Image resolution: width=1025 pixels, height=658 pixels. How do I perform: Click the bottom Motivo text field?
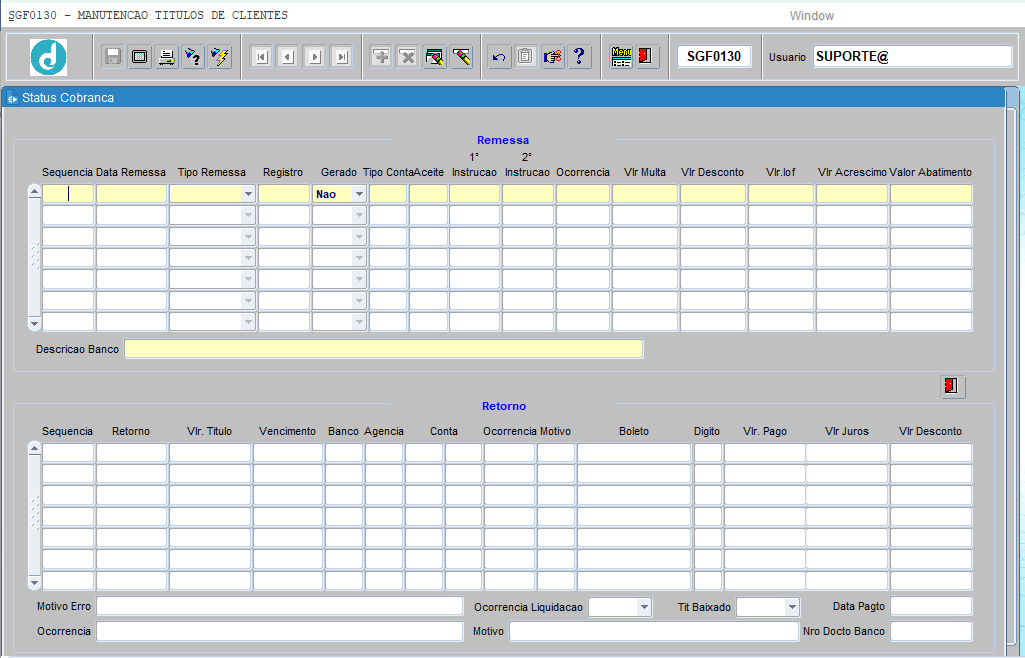click(x=654, y=631)
